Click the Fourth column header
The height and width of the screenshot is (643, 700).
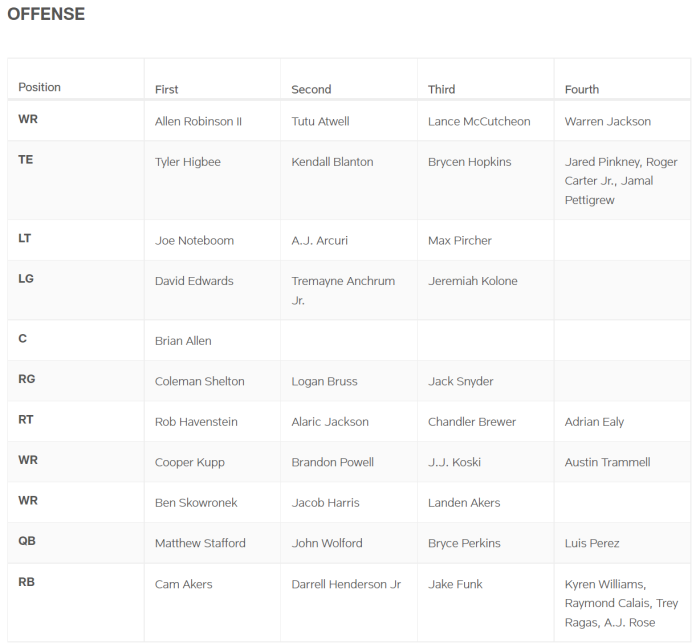pos(582,90)
